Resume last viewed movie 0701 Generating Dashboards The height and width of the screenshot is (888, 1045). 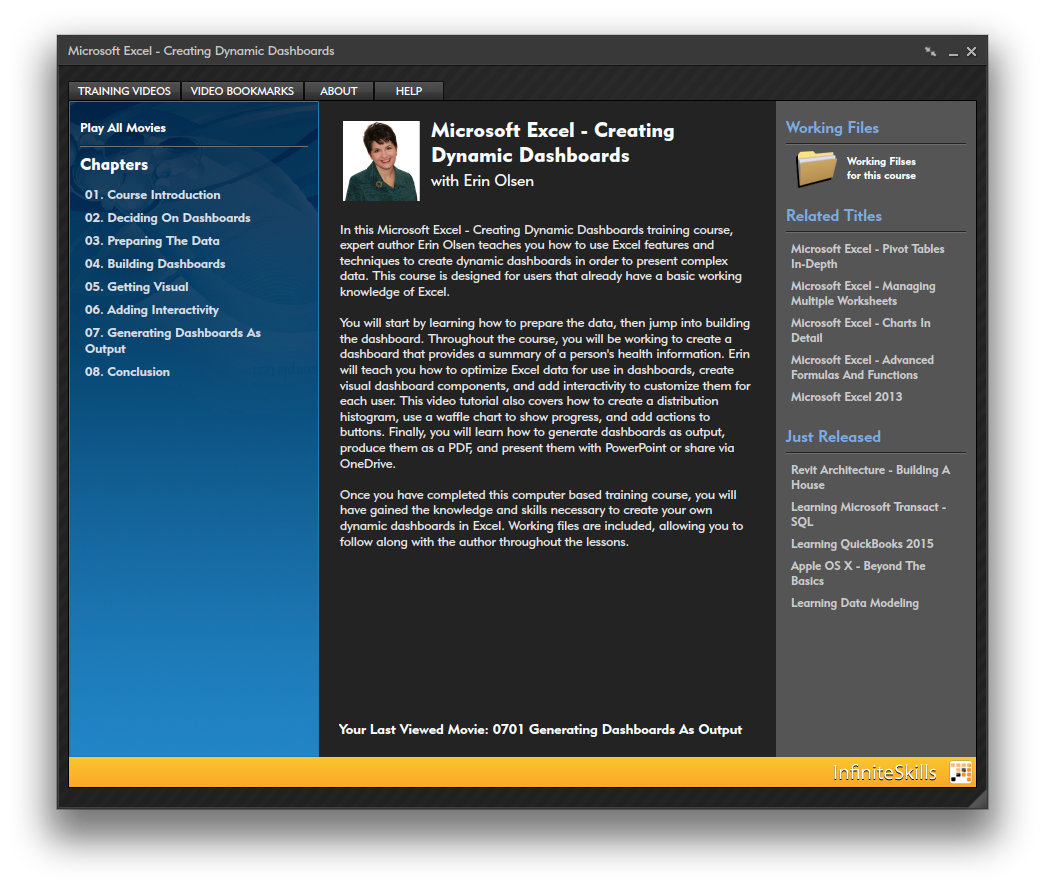coord(540,730)
